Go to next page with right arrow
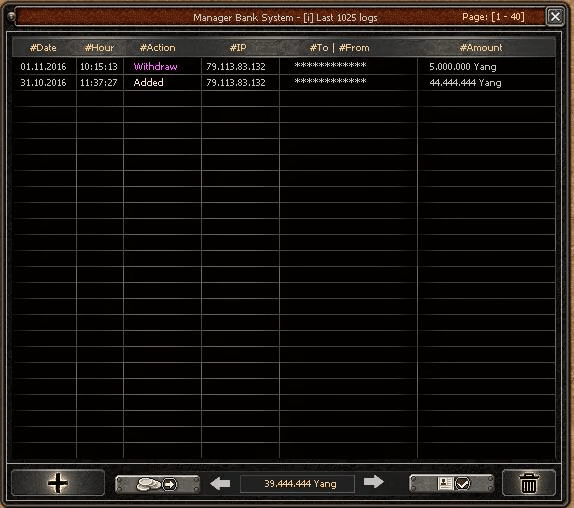This screenshot has width=574, height=508. tap(374, 482)
